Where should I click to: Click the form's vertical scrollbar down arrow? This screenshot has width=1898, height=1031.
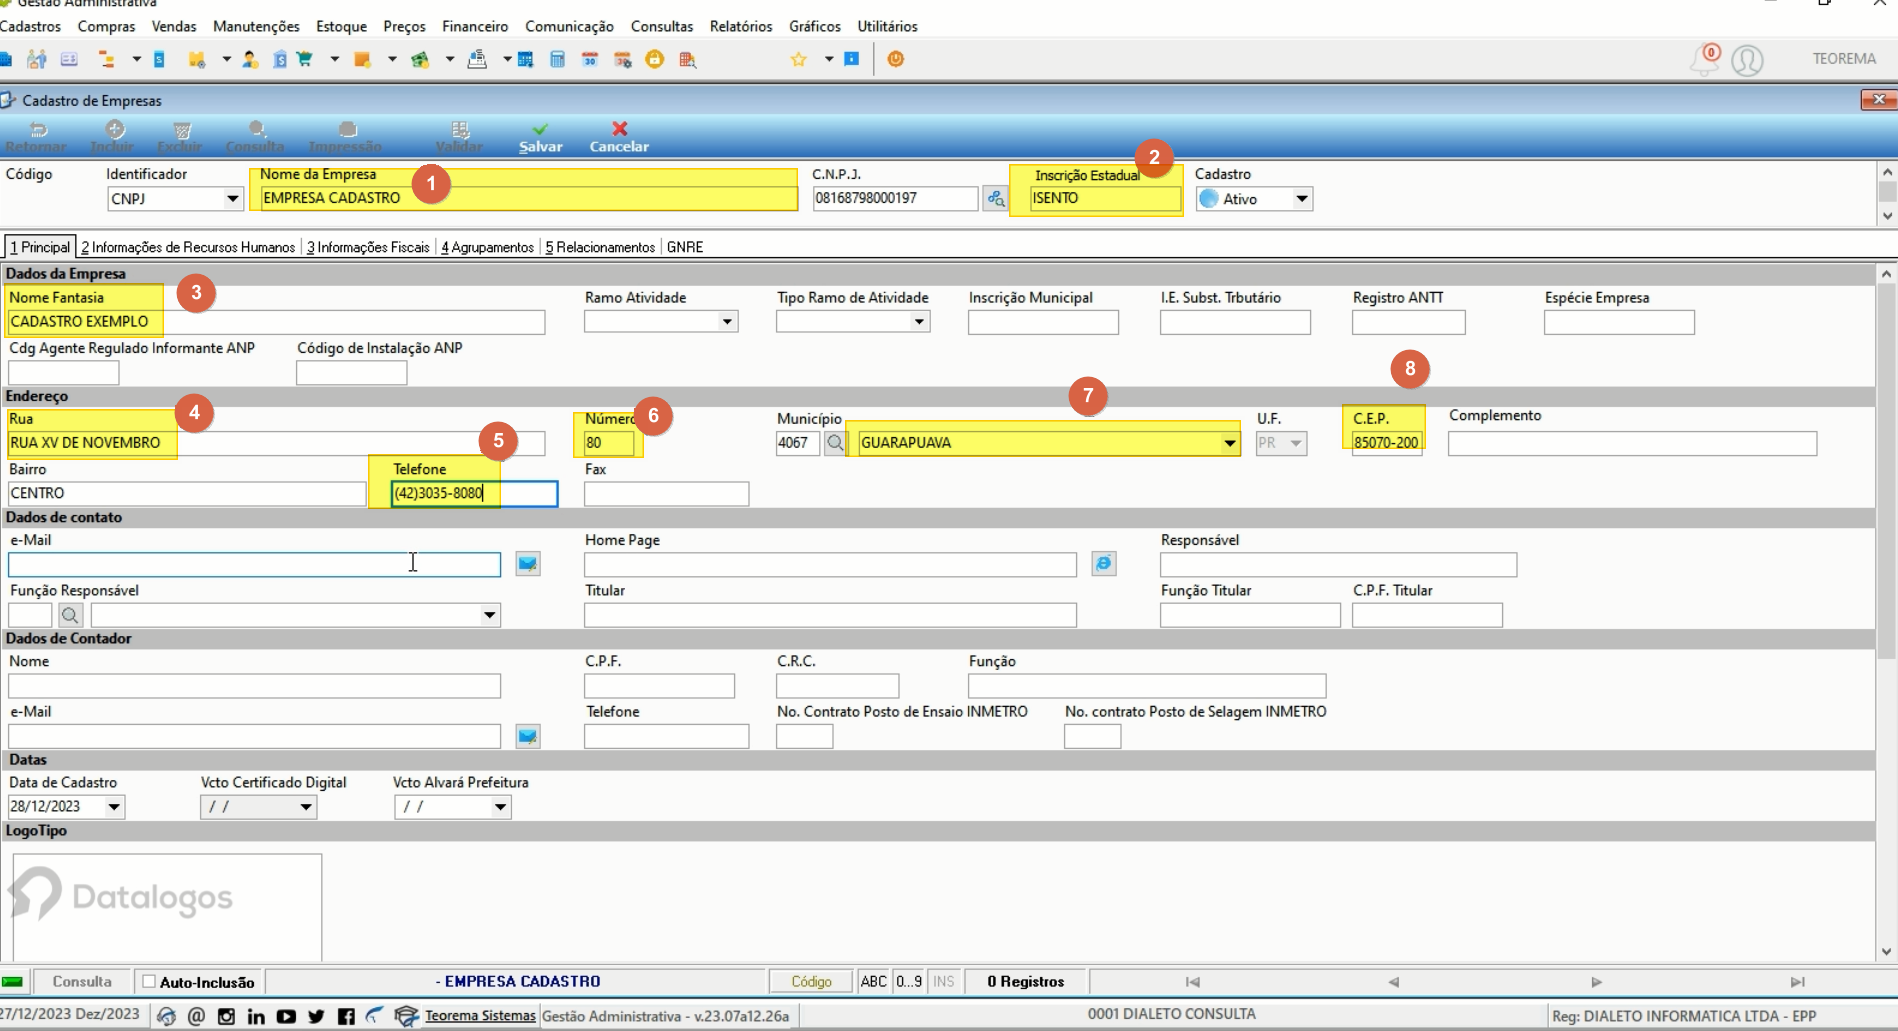coord(1886,952)
